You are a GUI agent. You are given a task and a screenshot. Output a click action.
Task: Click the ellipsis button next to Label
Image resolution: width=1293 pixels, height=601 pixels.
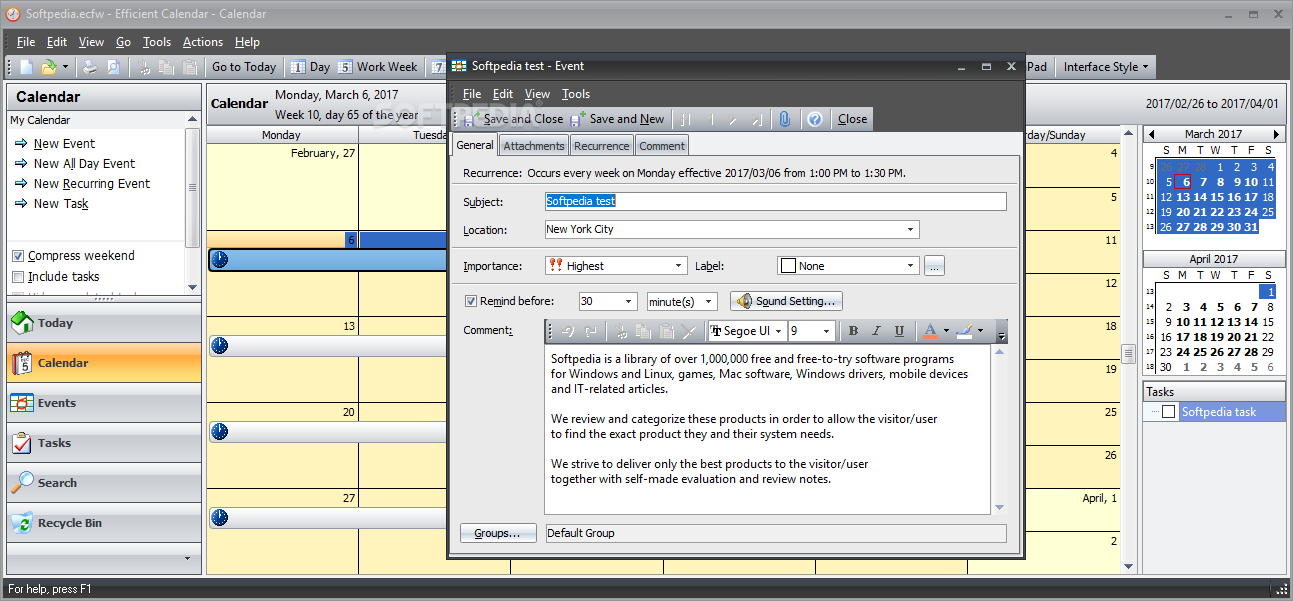pos(934,266)
